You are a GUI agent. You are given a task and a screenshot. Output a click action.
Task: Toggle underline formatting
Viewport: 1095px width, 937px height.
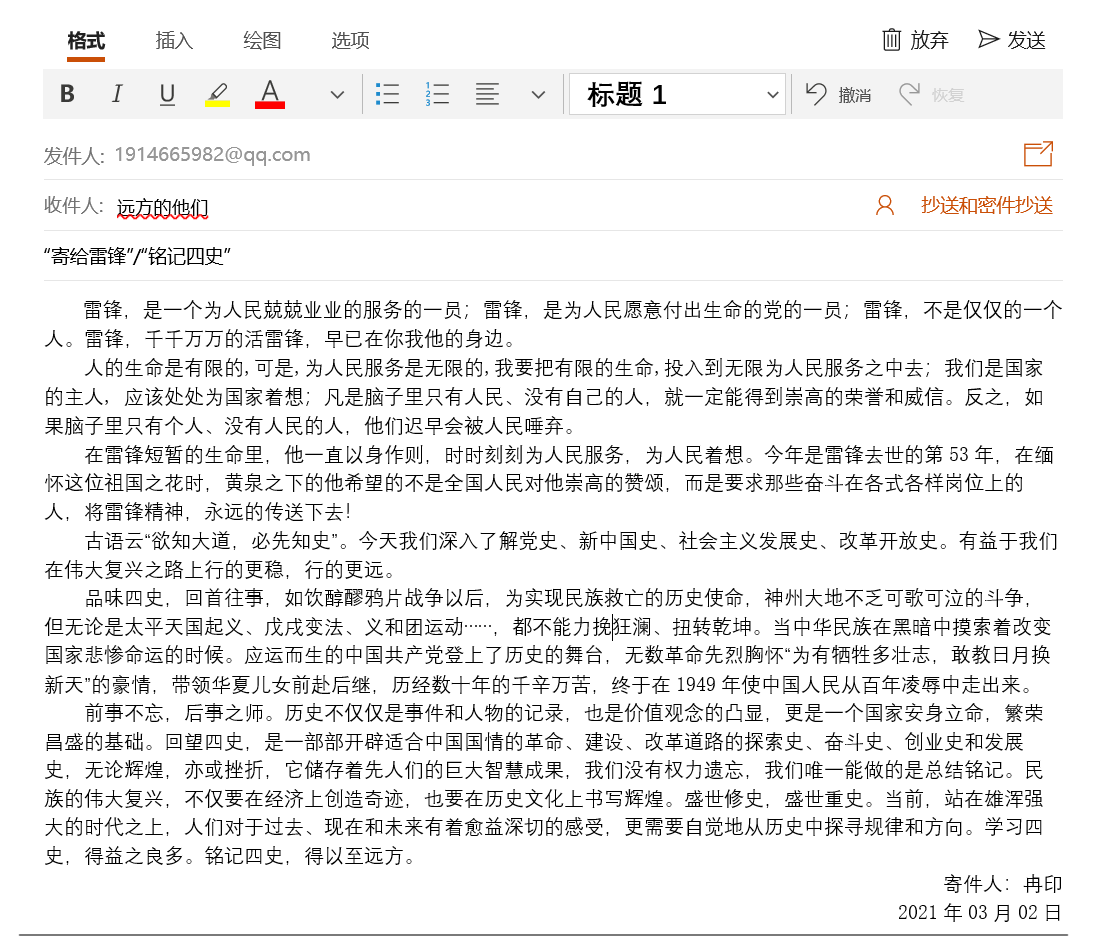pos(167,95)
